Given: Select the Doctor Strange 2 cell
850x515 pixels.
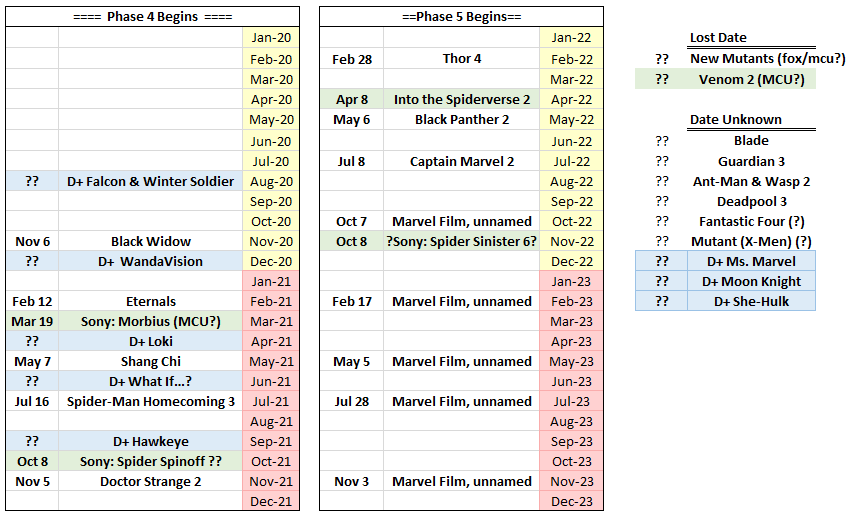Looking at the screenshot, I should (150, 481).
